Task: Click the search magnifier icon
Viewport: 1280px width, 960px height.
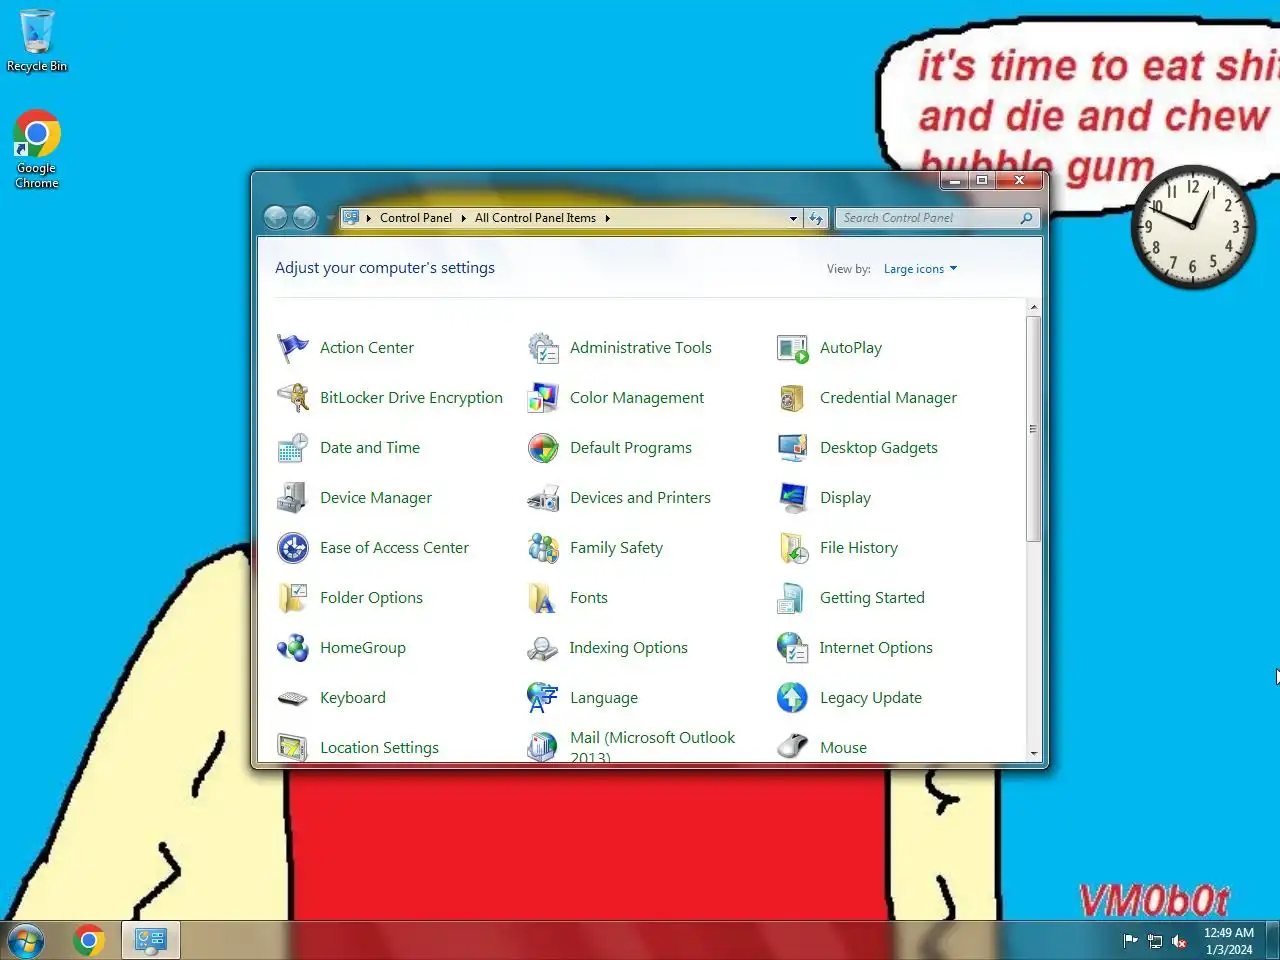Action: [1026, 218]
